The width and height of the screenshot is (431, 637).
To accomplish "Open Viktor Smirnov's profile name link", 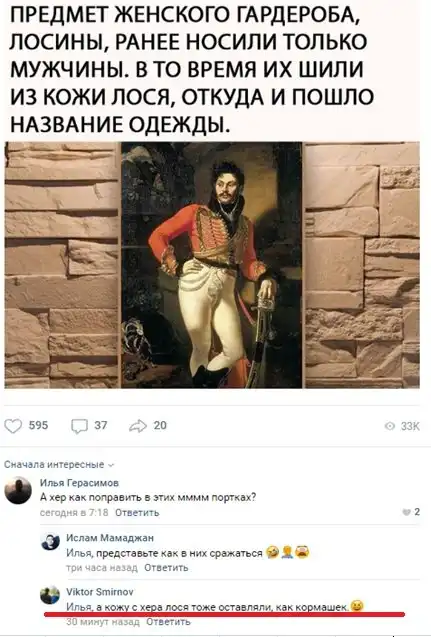I will point(100,592).
